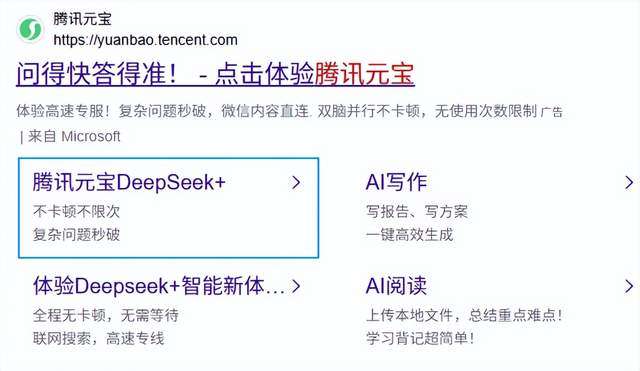Click the 腾讯元宝DeepSeek+ sitelink title
Viewport: 640px width, 371px height.
tap(129, 182)
